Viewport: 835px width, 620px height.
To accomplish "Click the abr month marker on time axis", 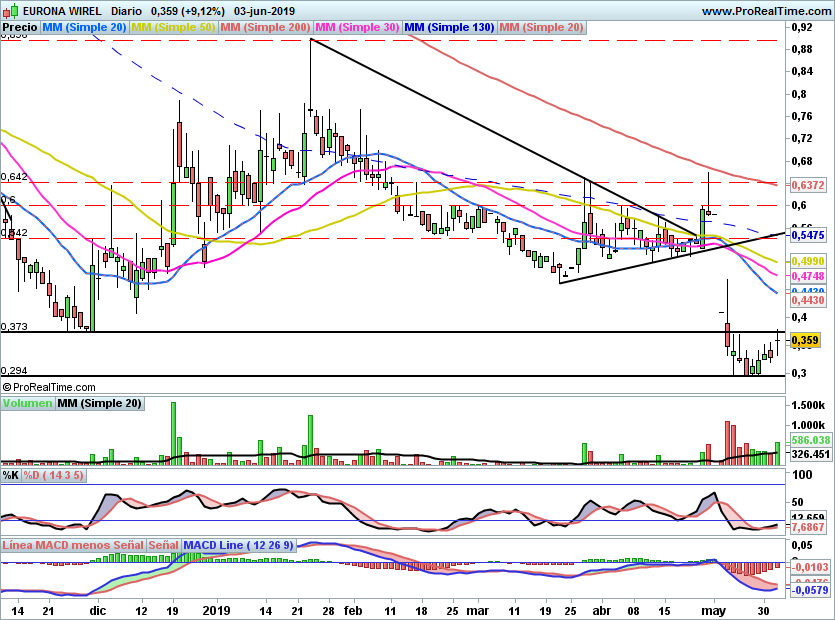I will pyautogui.click(x=602, y=611).
